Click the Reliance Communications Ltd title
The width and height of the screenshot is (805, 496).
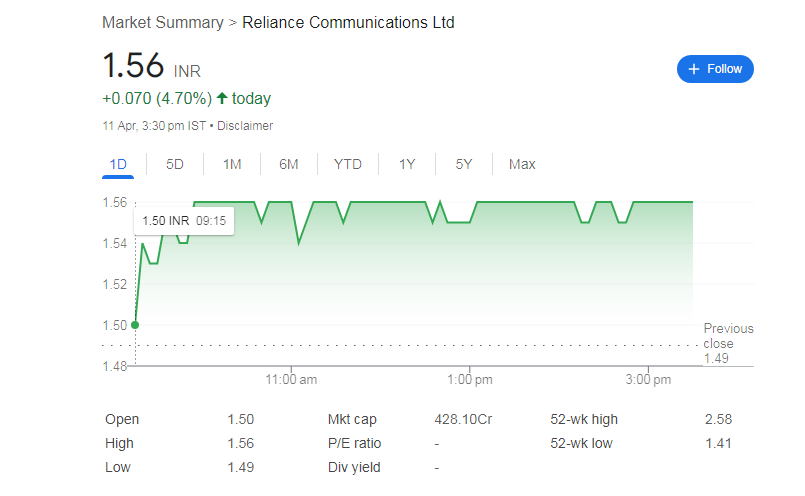pos(348,23)
